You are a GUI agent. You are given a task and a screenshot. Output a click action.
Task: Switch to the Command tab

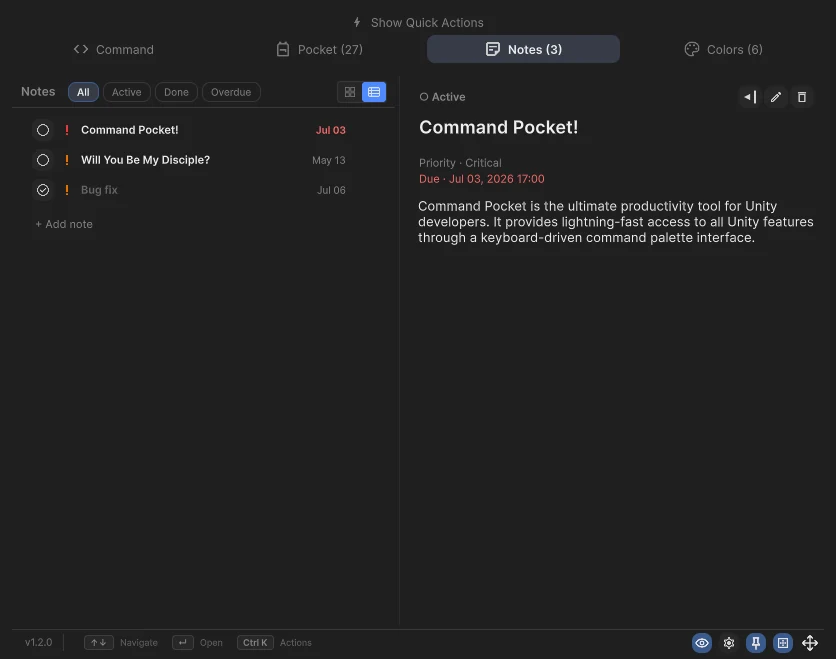114,50
